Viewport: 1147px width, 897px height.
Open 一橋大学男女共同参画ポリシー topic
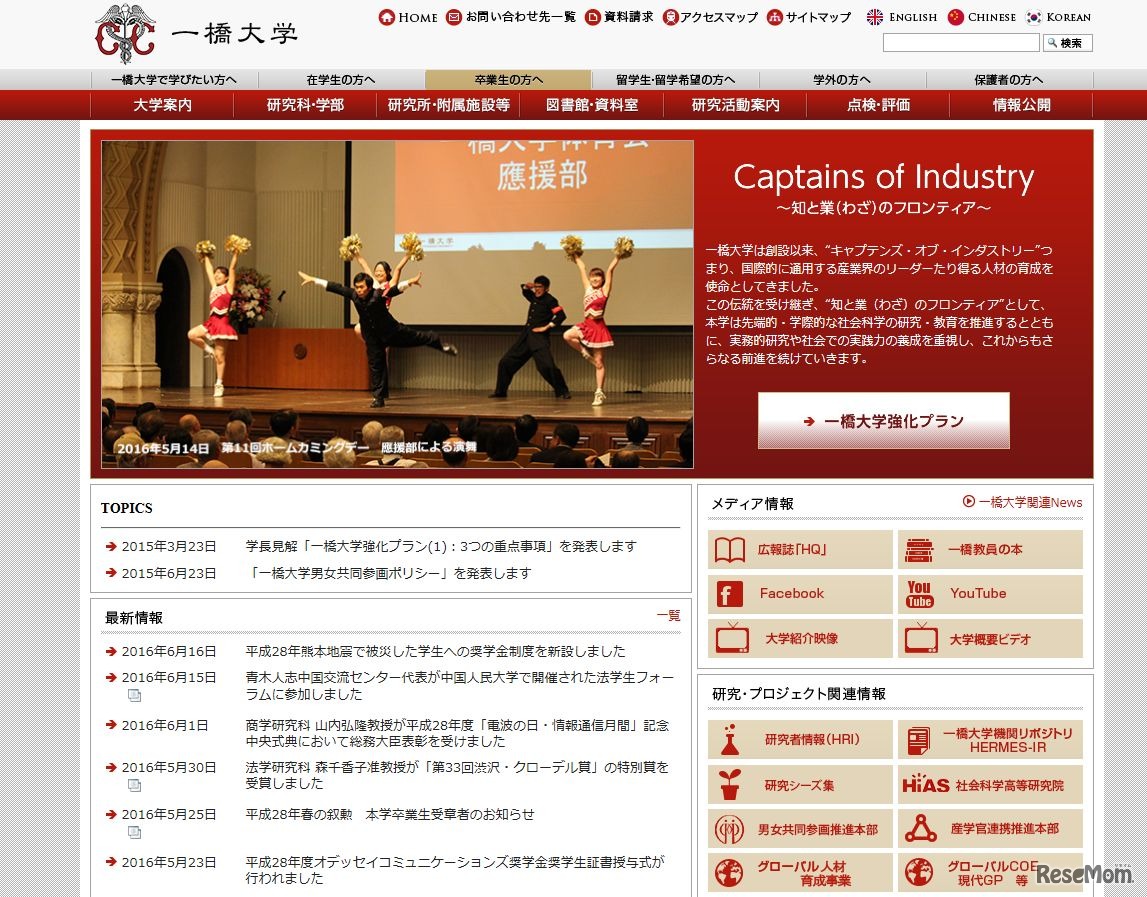click(388, 573)
